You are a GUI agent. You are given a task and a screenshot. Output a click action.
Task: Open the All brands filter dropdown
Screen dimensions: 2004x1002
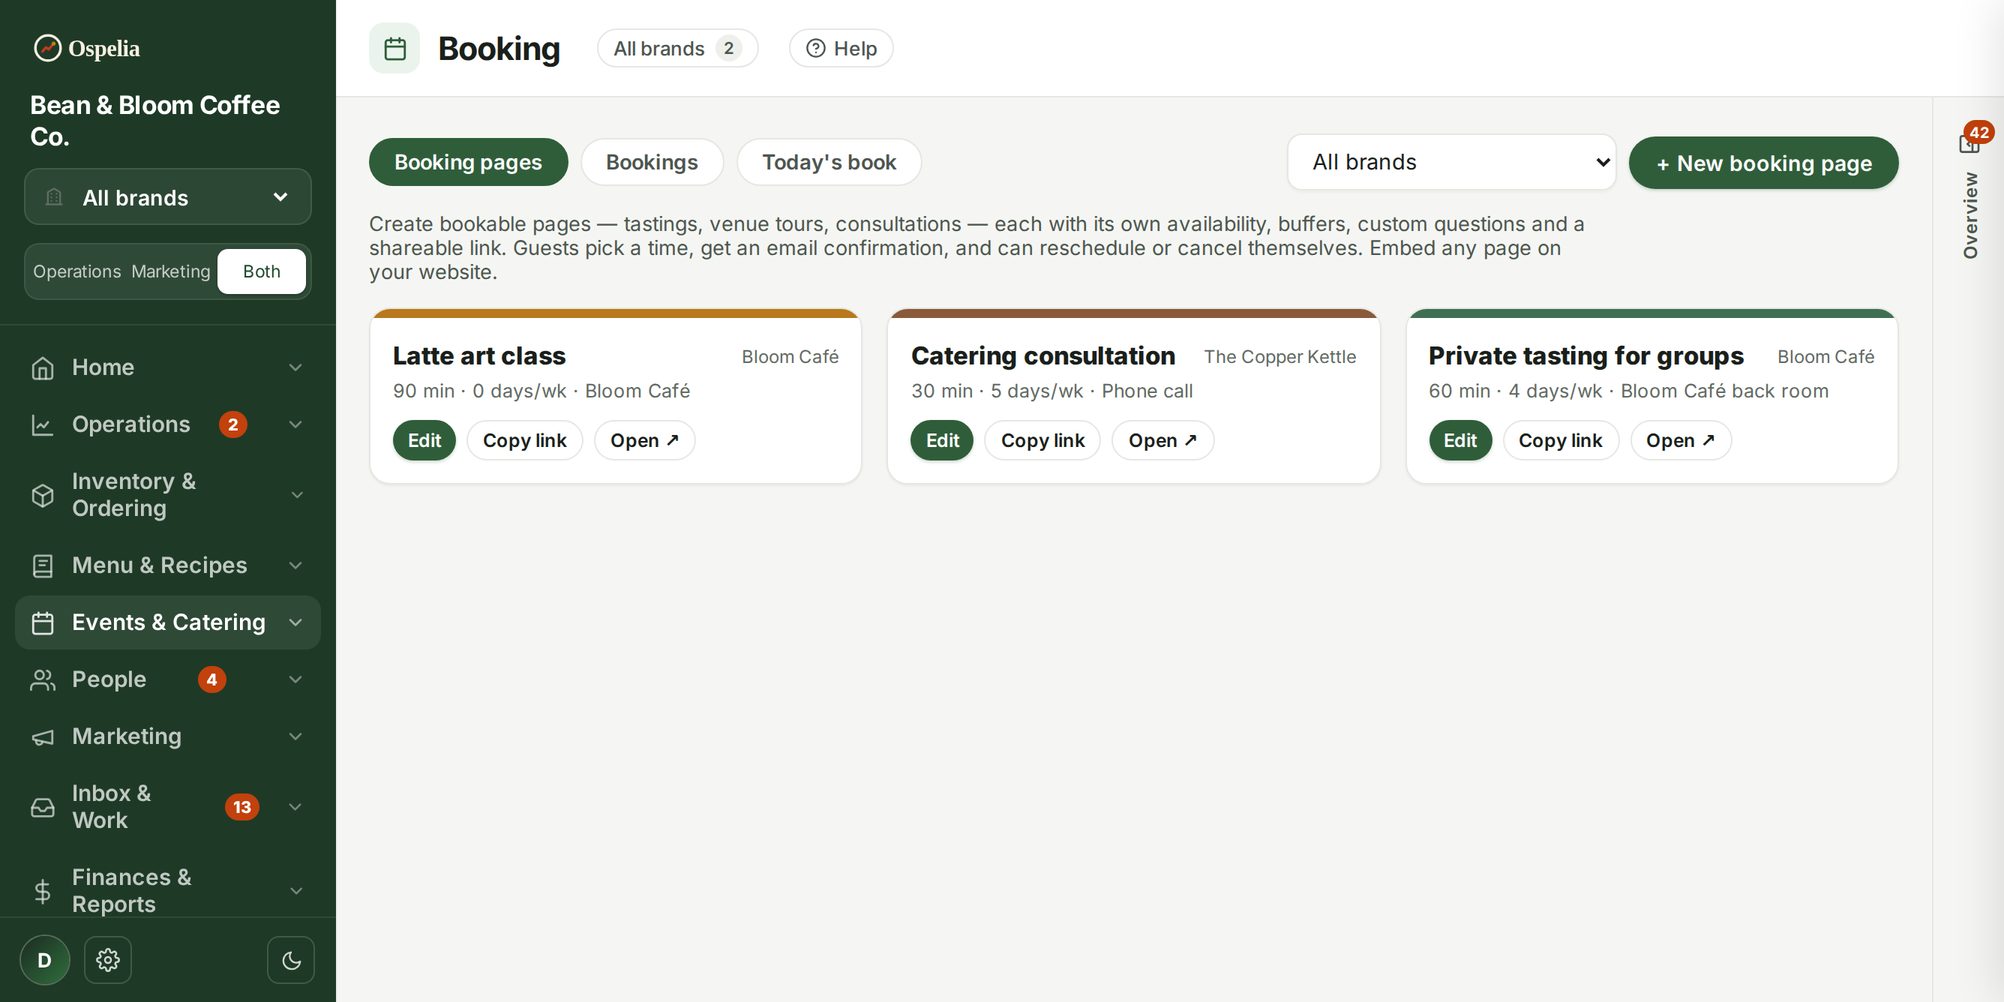pos(1452,162)
